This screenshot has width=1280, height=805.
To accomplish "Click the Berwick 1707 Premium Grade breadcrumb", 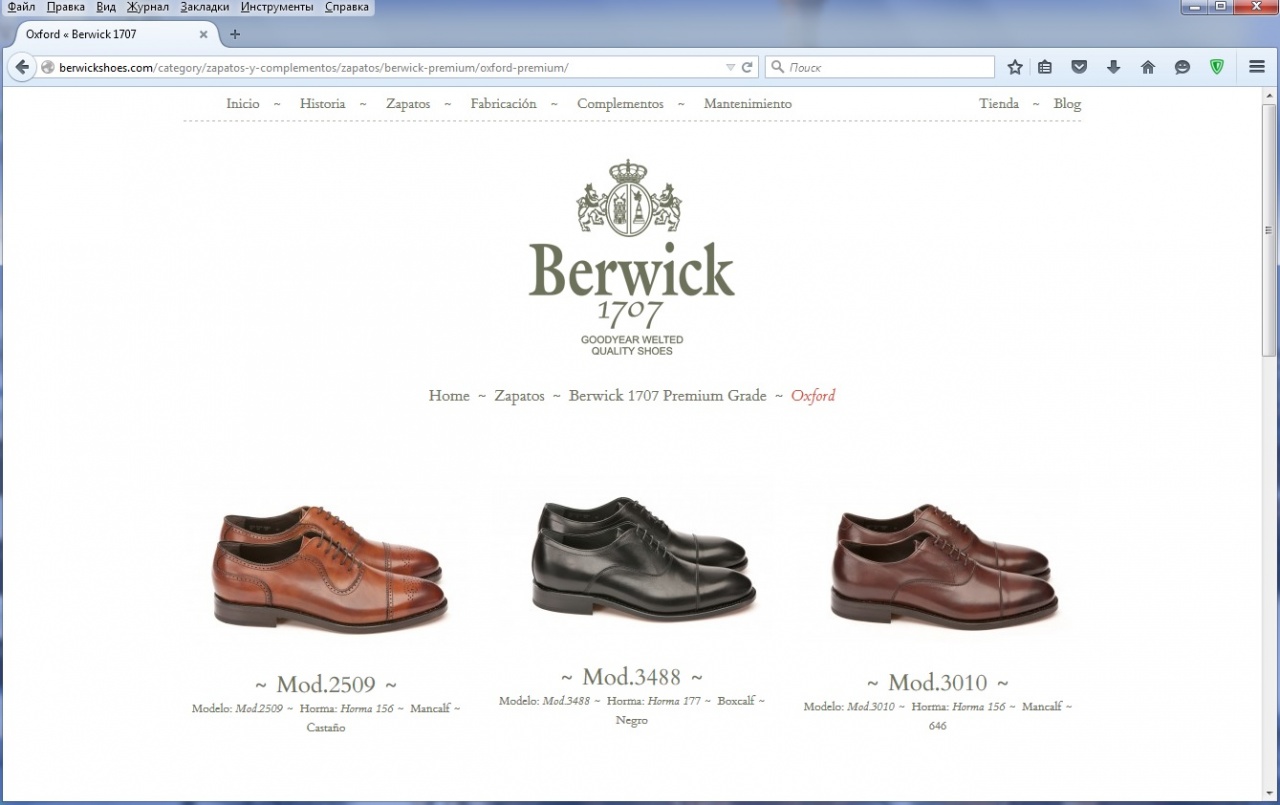I will (667, 396).
